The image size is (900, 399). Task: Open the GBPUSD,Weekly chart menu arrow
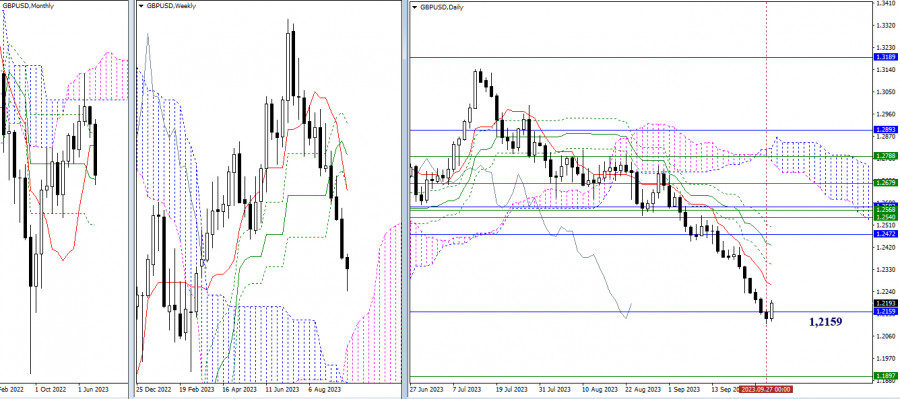(142, 6)
